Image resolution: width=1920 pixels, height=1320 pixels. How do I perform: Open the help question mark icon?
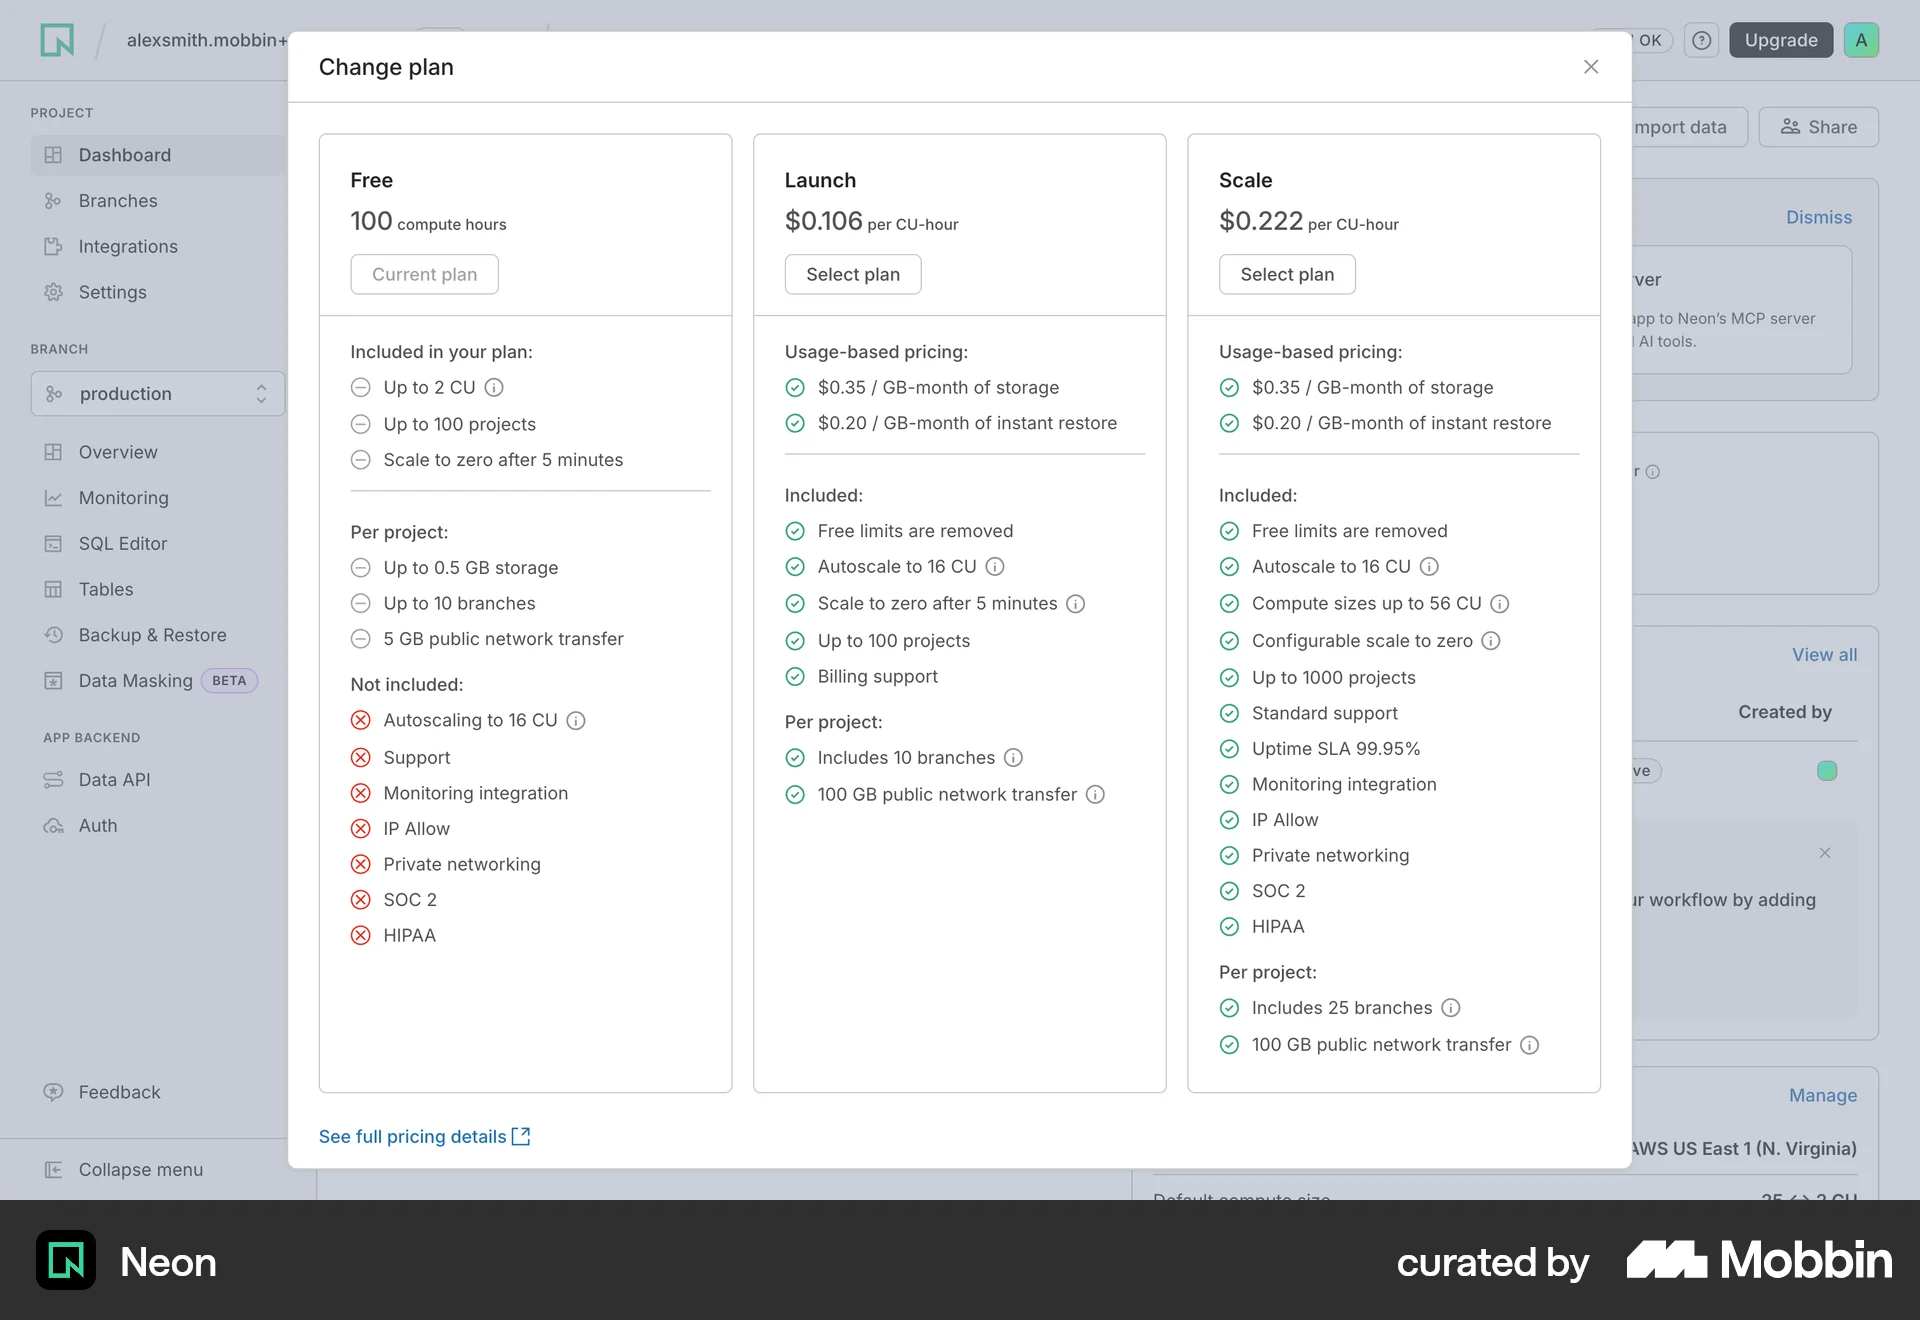click(x=1701, y=40)
